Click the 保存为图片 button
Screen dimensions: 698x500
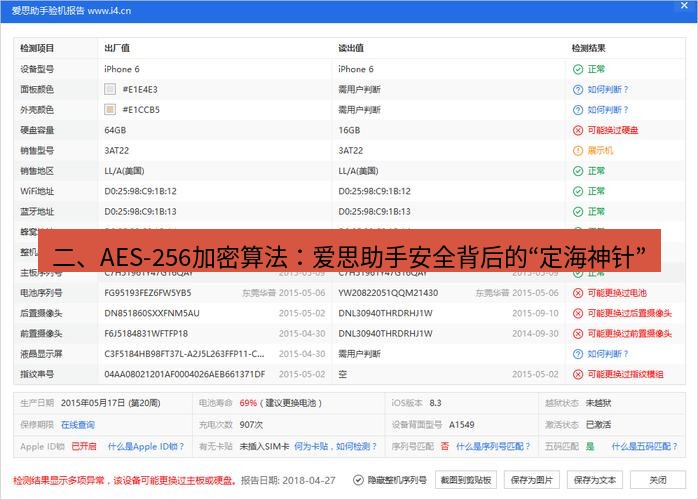coord(532,480)
